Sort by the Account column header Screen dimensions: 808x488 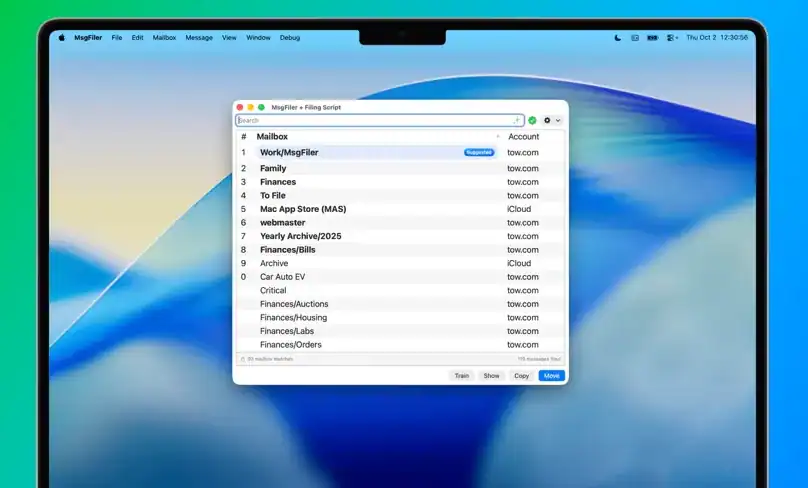[x=524, y=137]
